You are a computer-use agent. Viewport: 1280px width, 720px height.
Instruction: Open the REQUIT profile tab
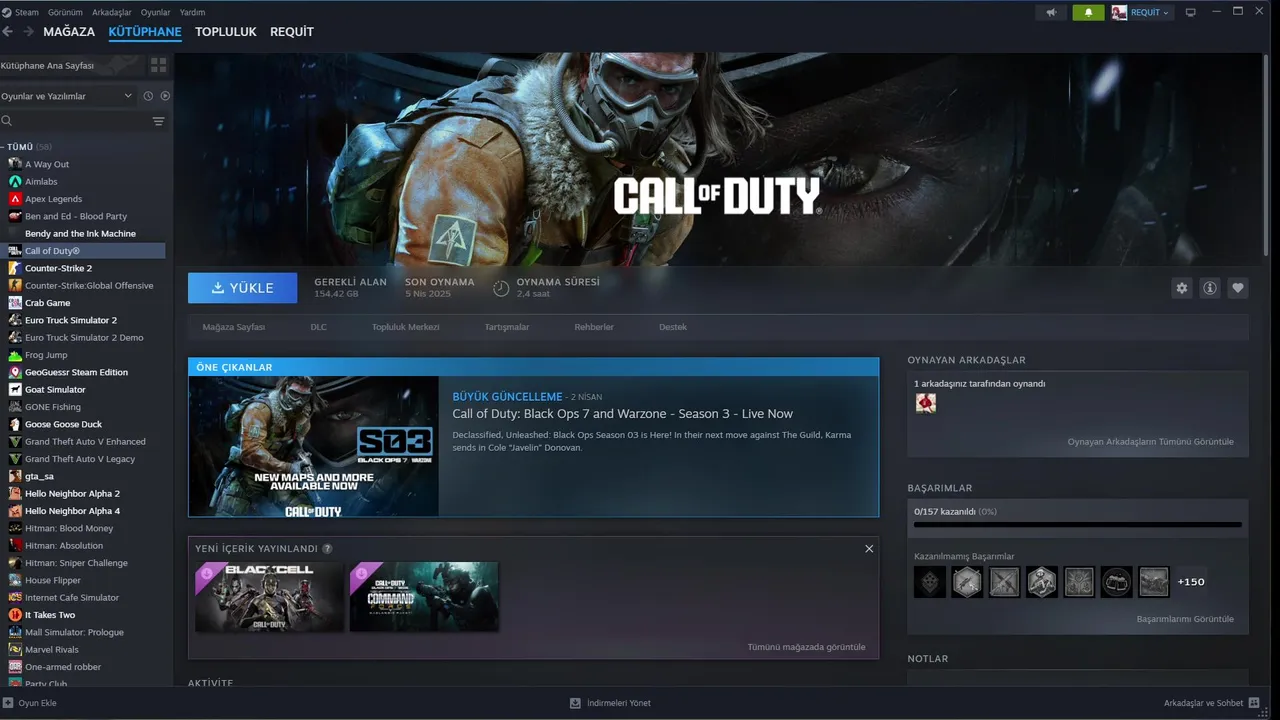[292, 32]
